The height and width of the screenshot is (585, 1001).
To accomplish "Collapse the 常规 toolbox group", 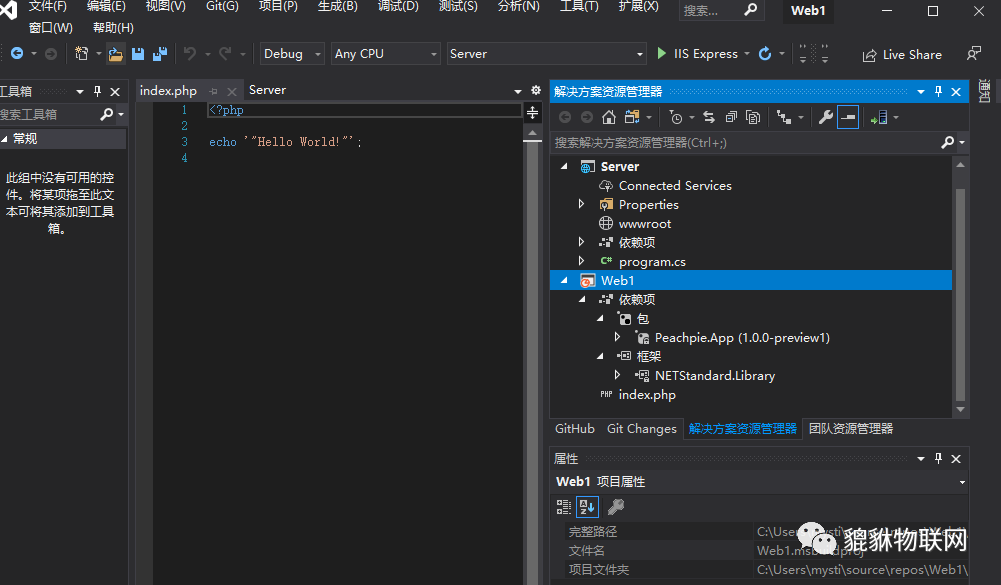I will [4, 139].
